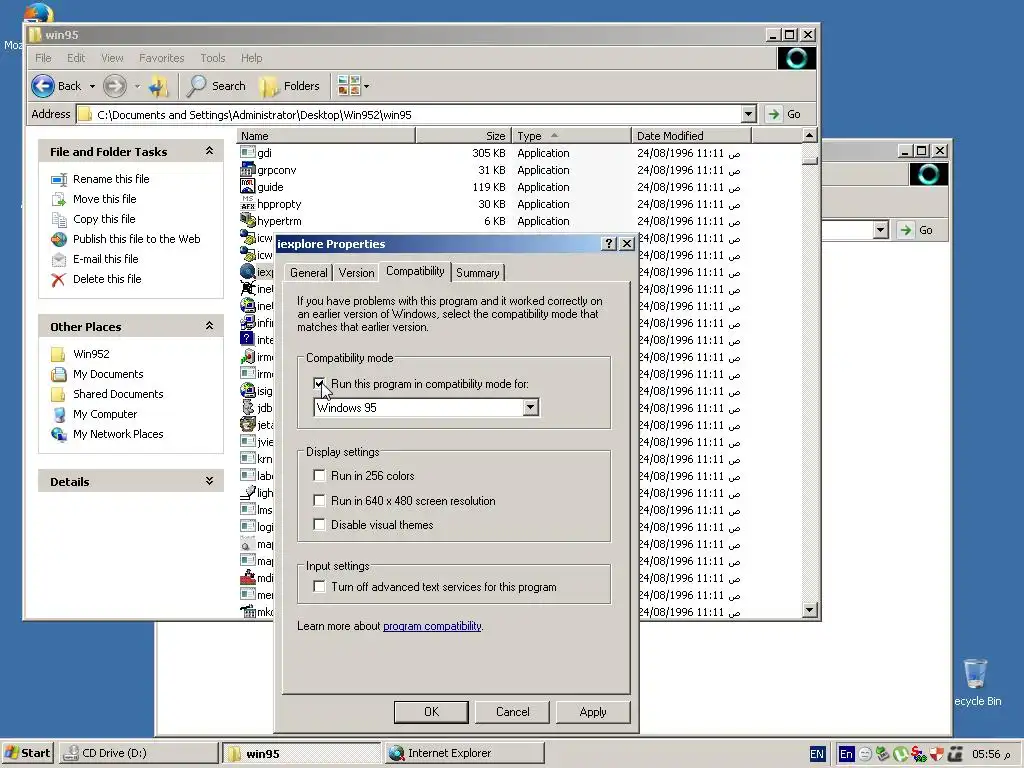
Task: Switch to the General tab
Action: pyautogui.click(x=308, y=273)
